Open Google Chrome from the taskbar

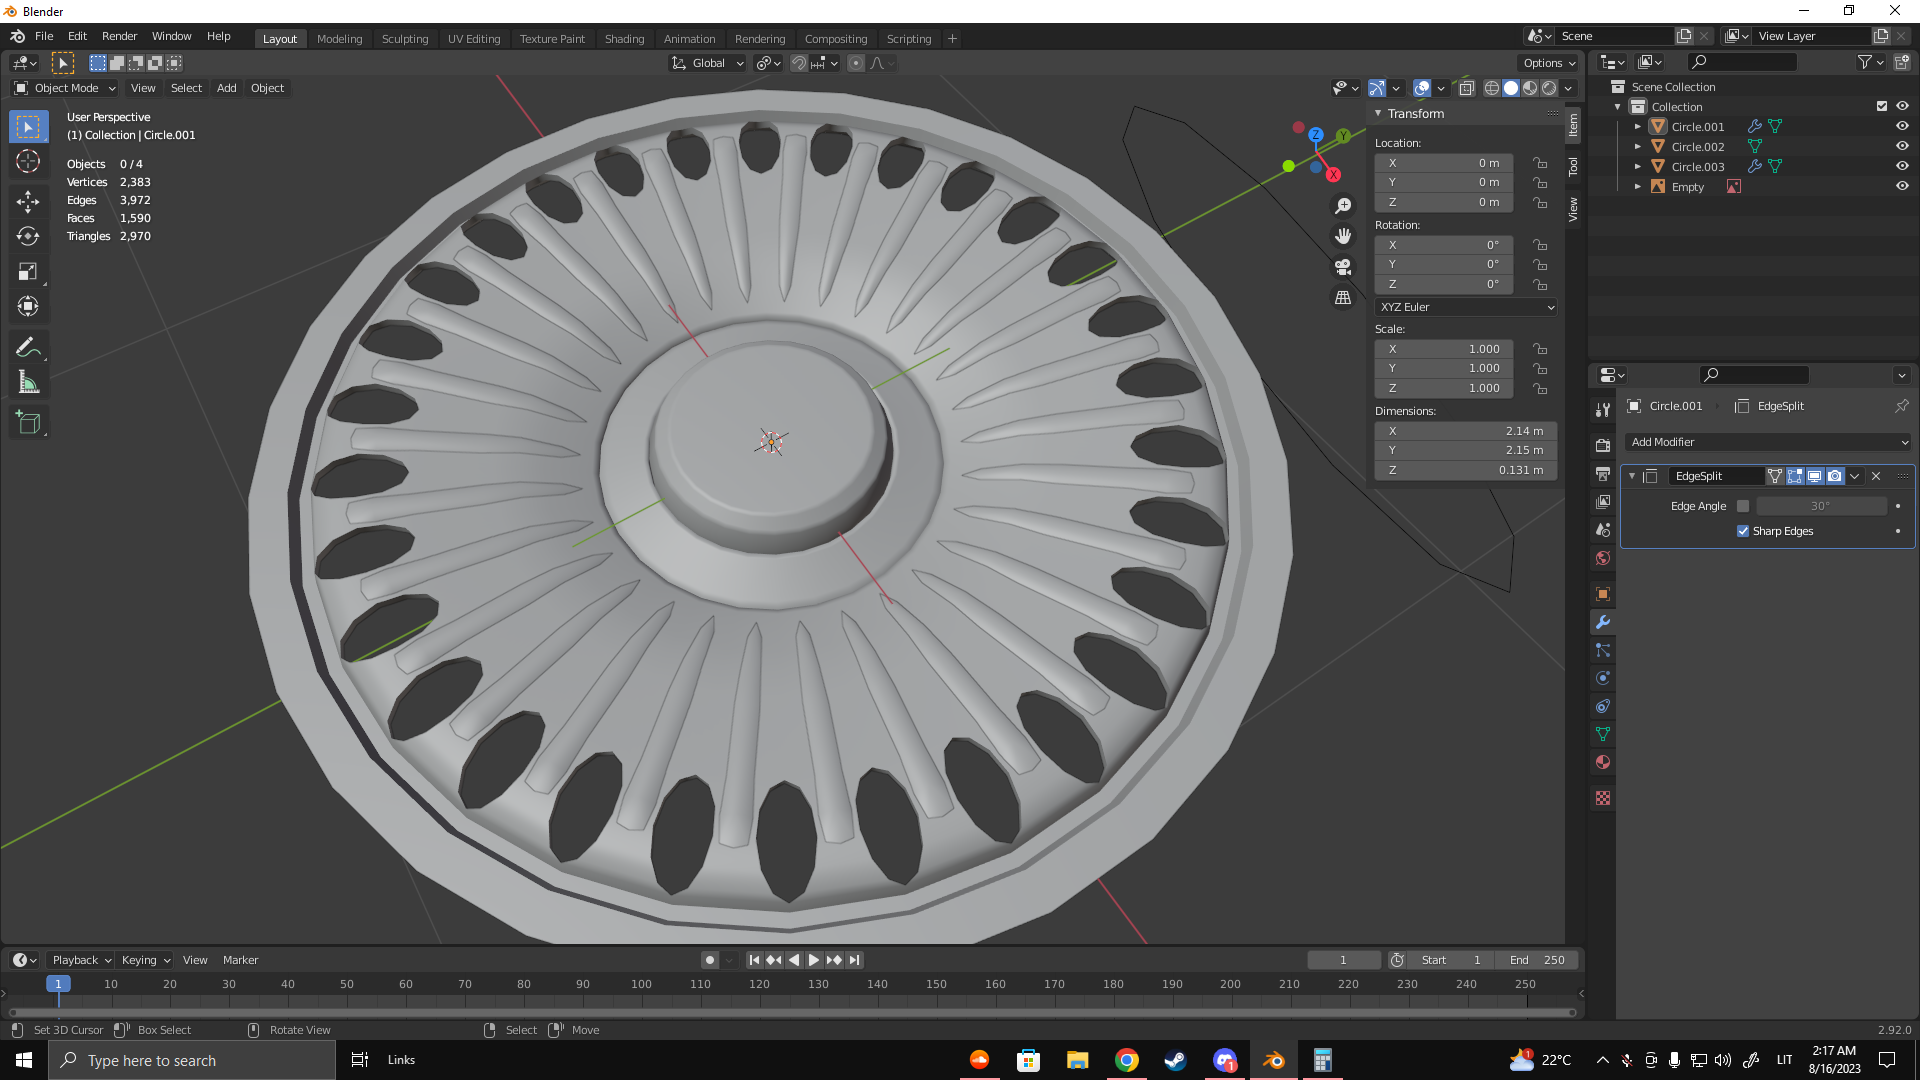(x=1127, y=1060)
